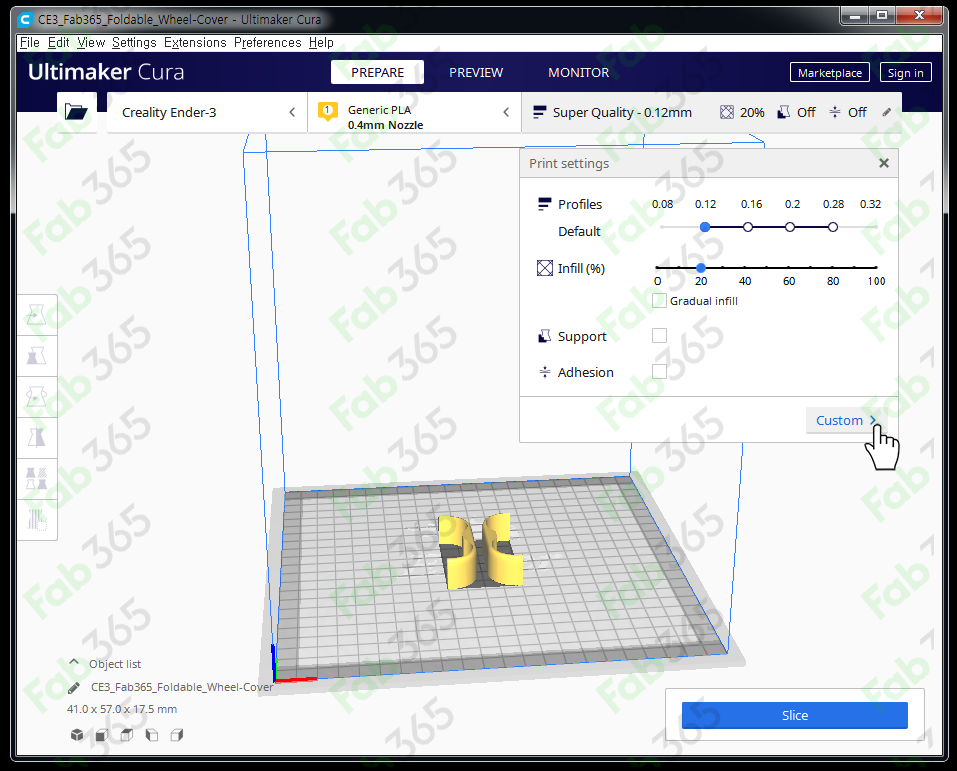Click the Infill pattern icon in panel

tap(544, 268)
